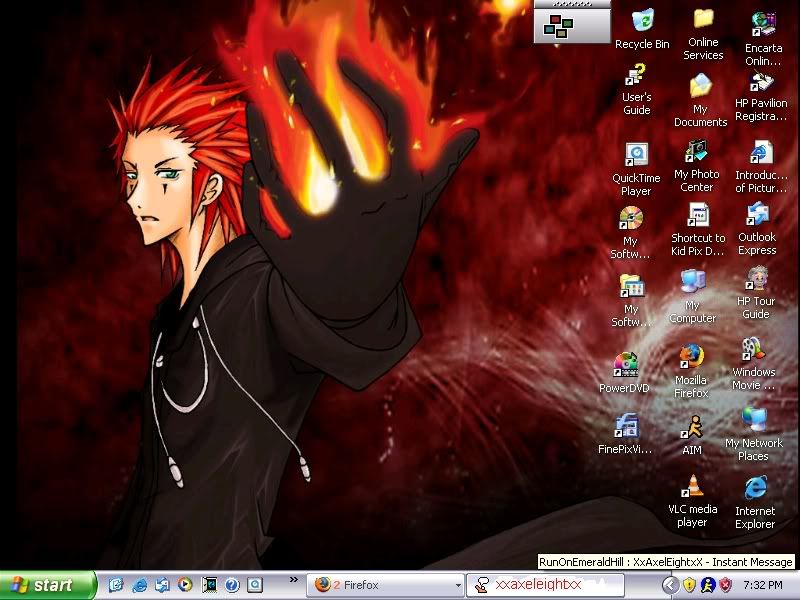800x600 pixels.
Task: Click the filmstrip quick launch icon
Action: point(209,585)
